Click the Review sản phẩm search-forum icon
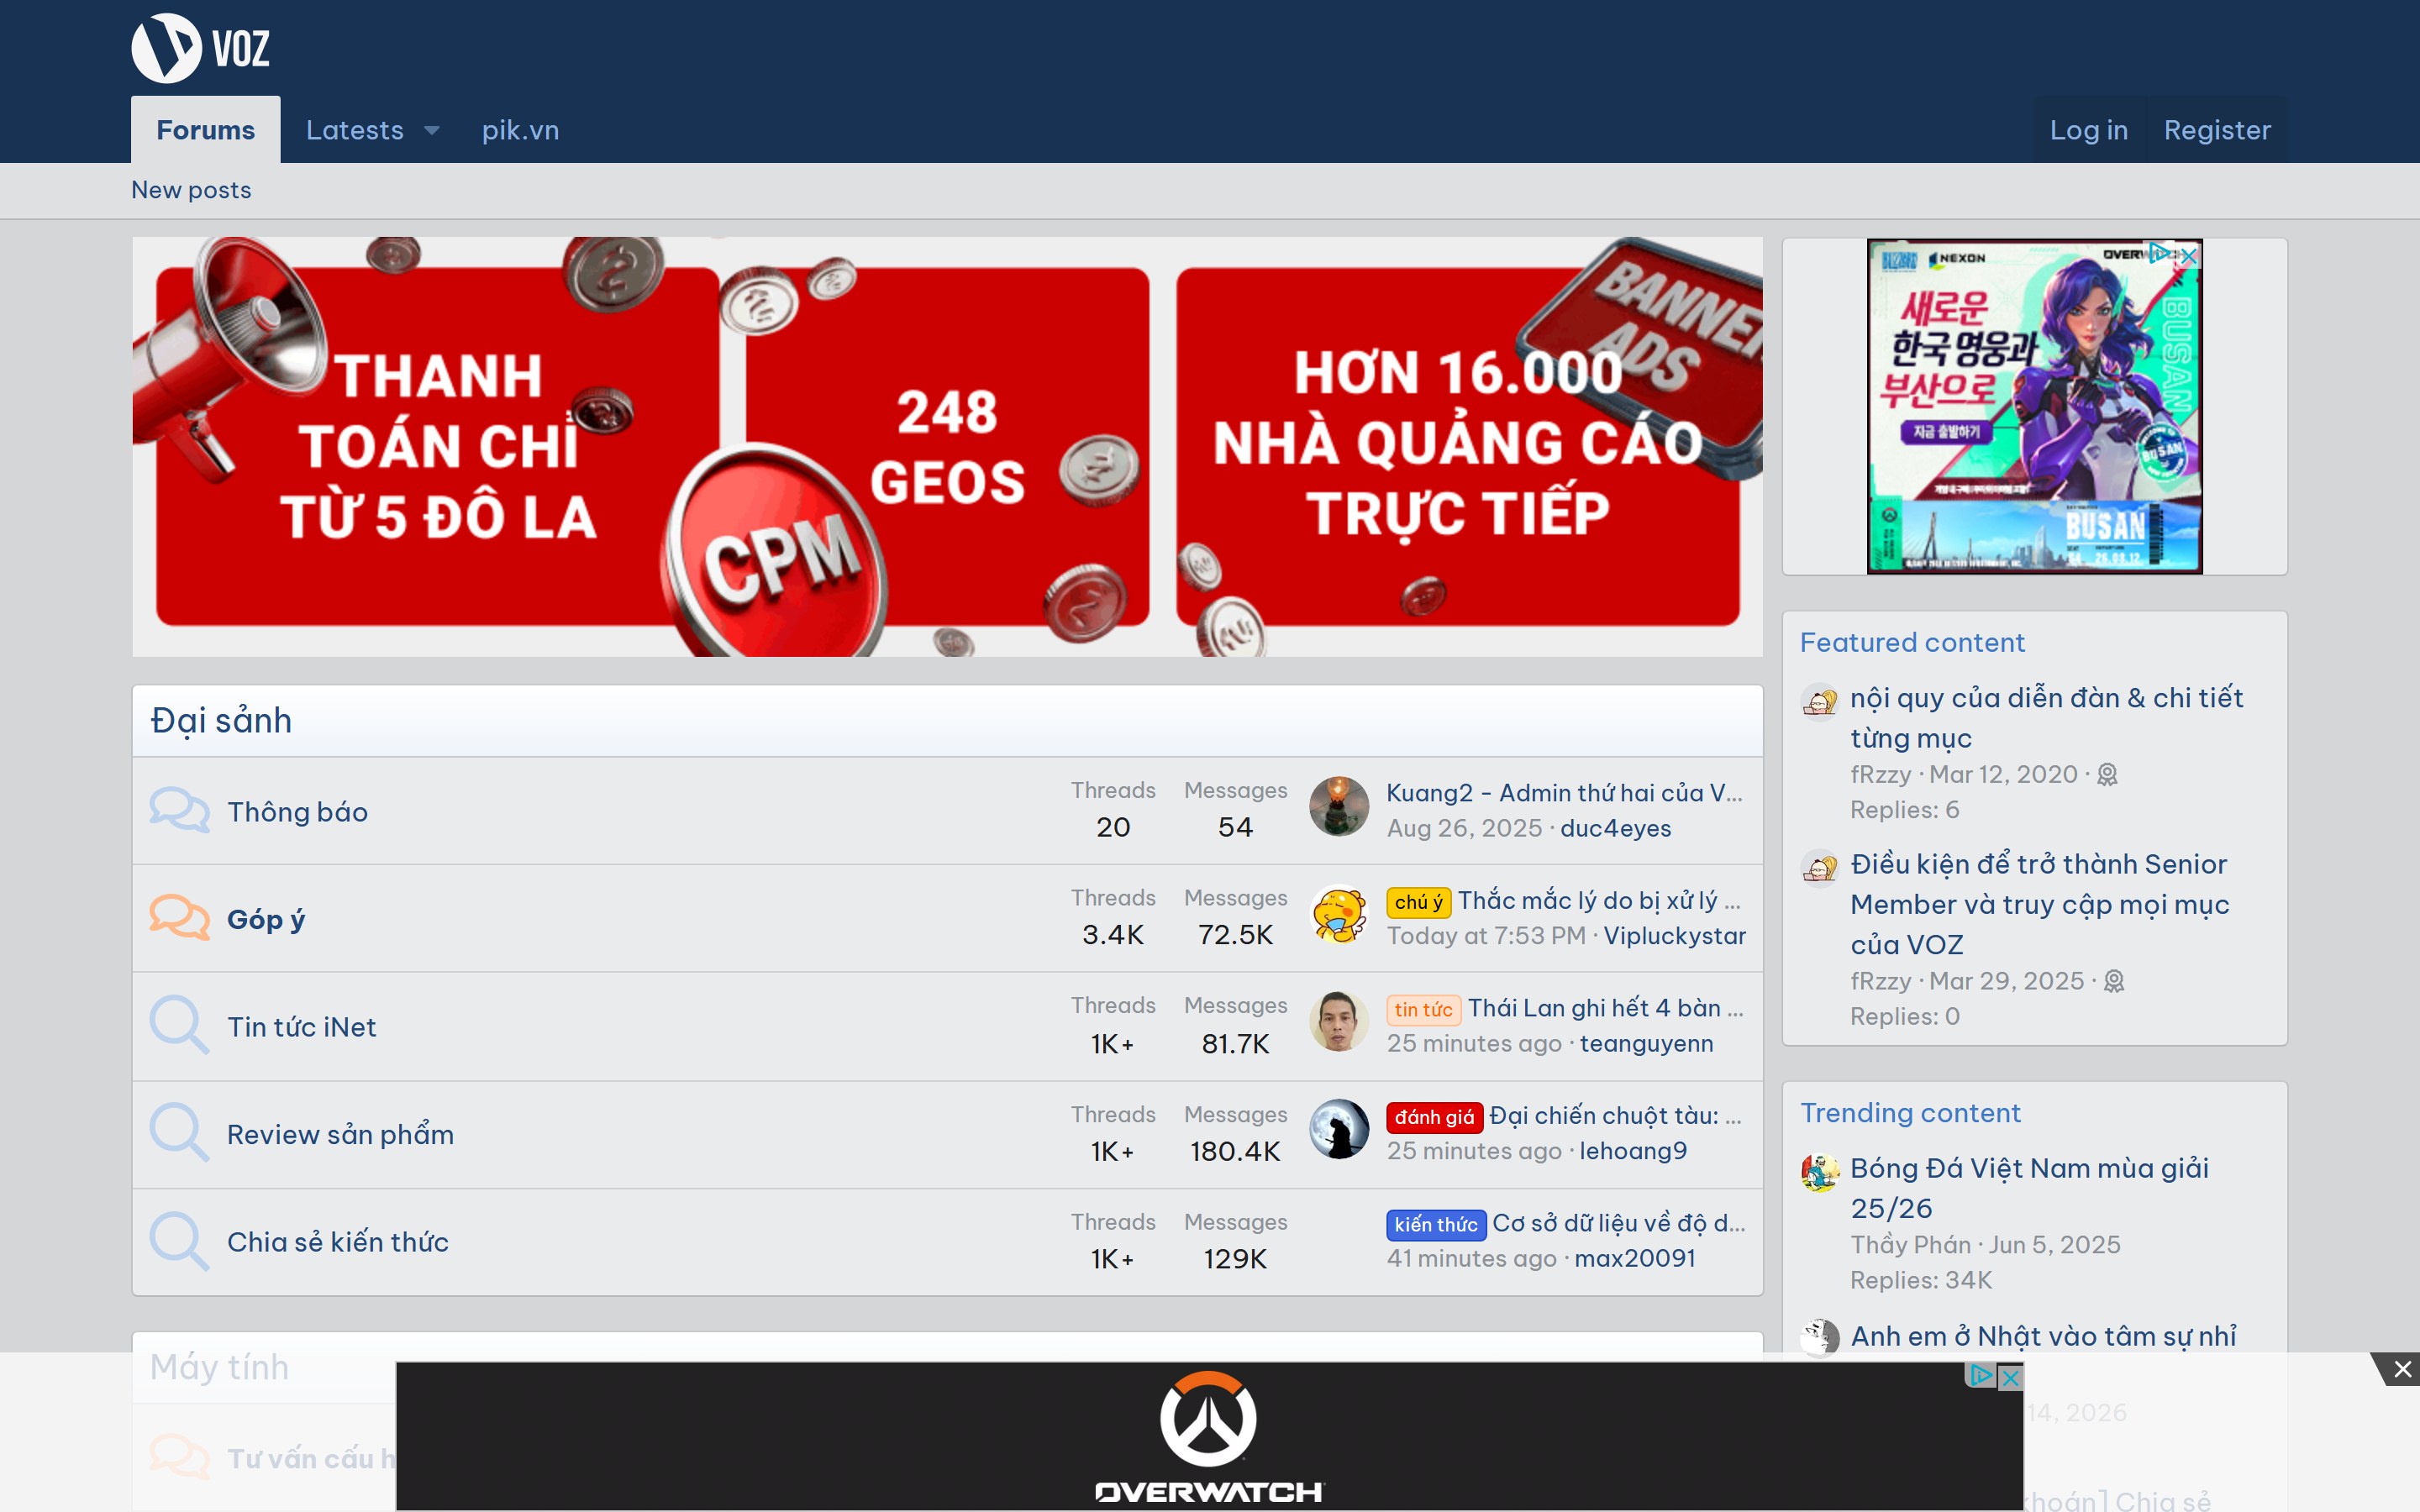Screen dimensions: 2420x1512 (179, 1134)
